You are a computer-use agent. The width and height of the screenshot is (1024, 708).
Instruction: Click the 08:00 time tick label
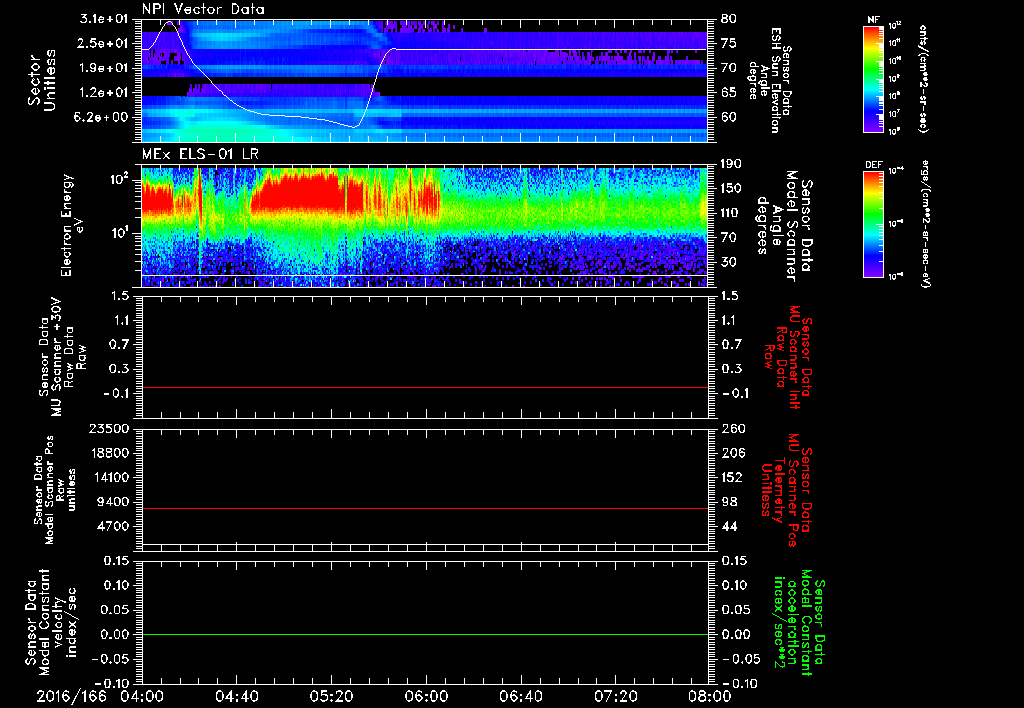click(710, 696)
